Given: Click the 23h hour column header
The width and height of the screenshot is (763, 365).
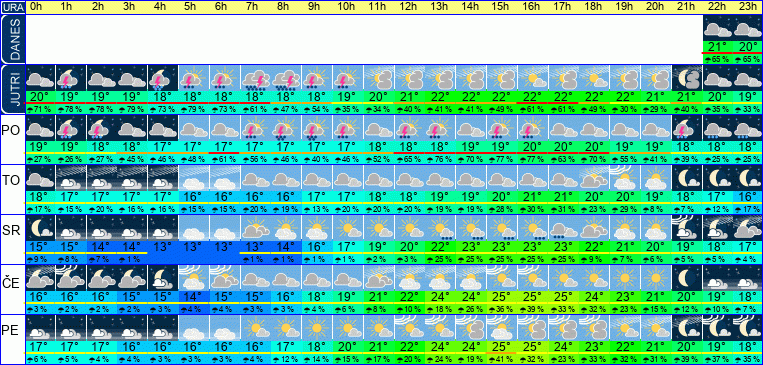Looking at the screenshot, I should 748,7.
